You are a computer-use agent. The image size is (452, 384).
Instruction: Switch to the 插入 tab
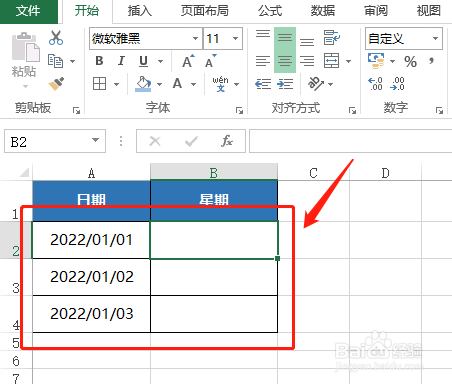pos(140,11)
